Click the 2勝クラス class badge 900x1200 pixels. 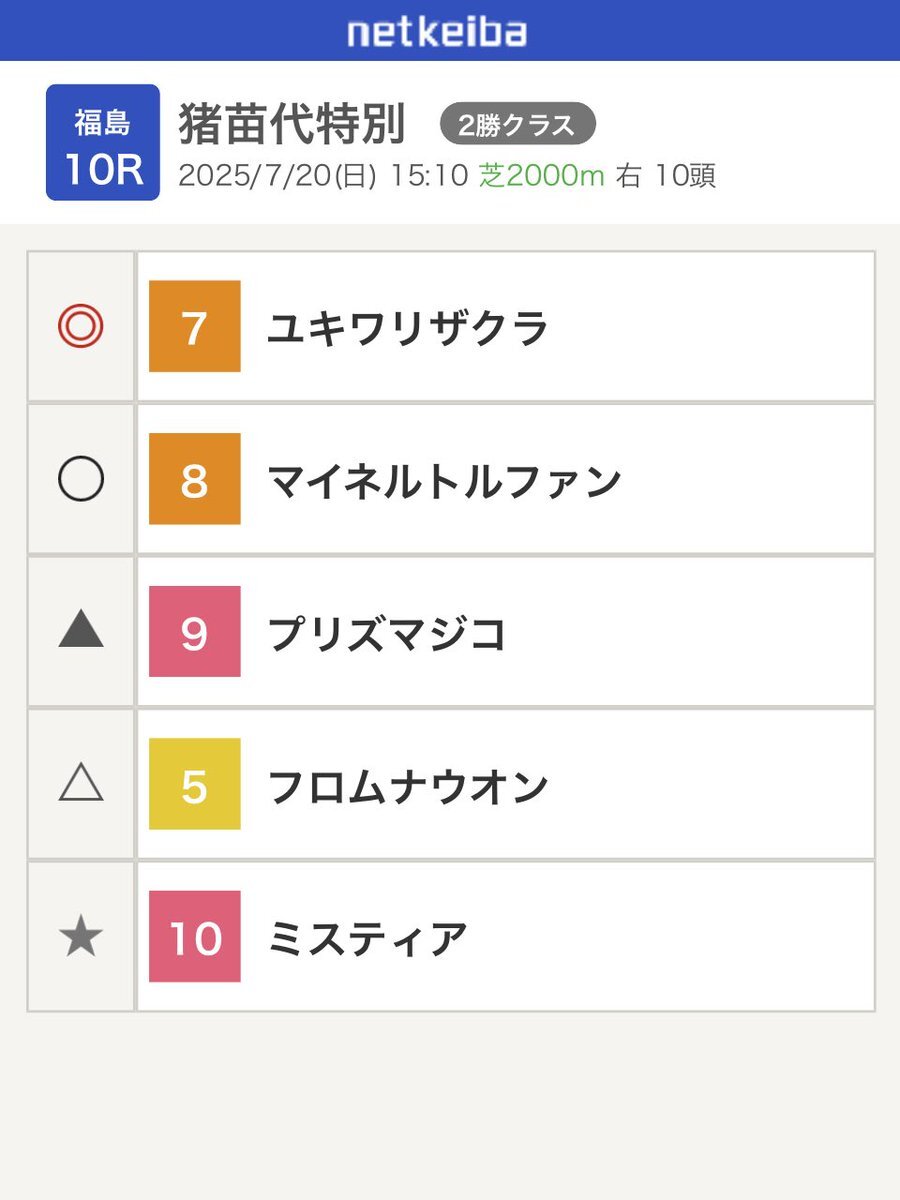pyautogui.click(x=518, y=125)
